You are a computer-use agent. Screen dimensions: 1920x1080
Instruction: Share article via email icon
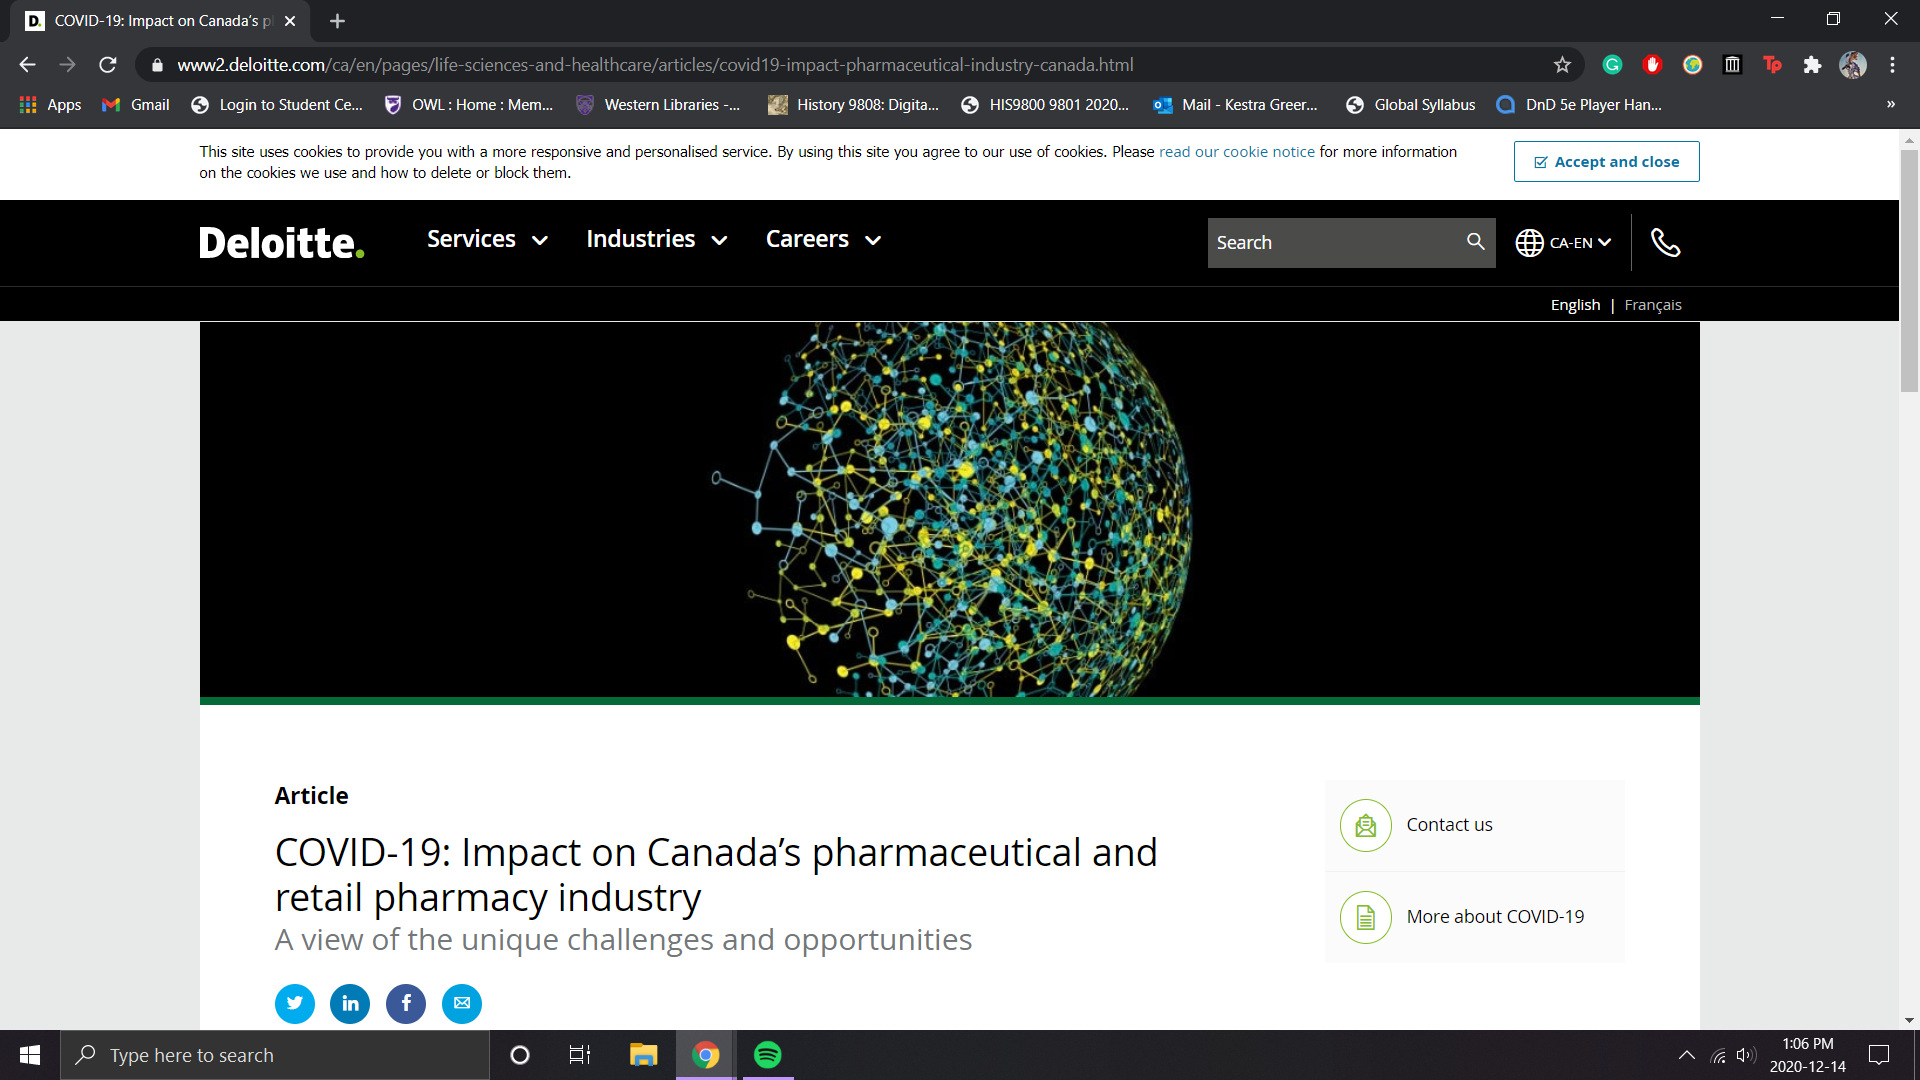click(462, 1003)
